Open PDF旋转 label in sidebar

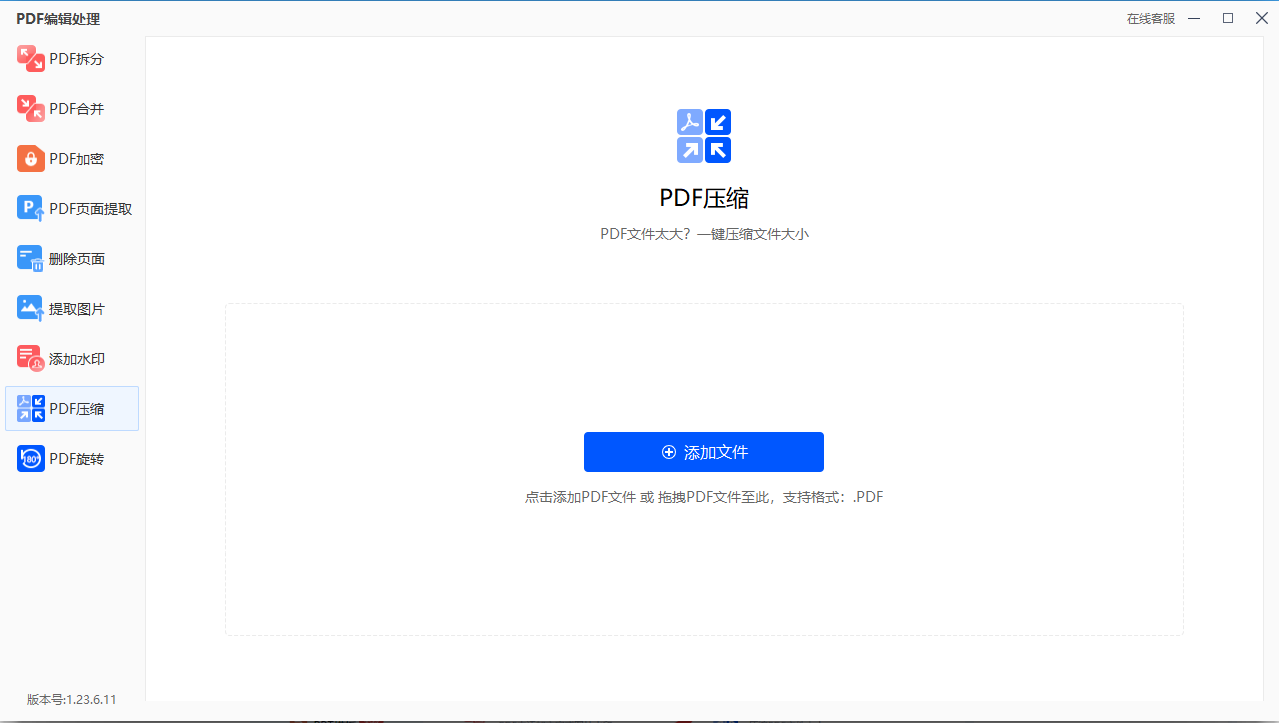point(77,459)
